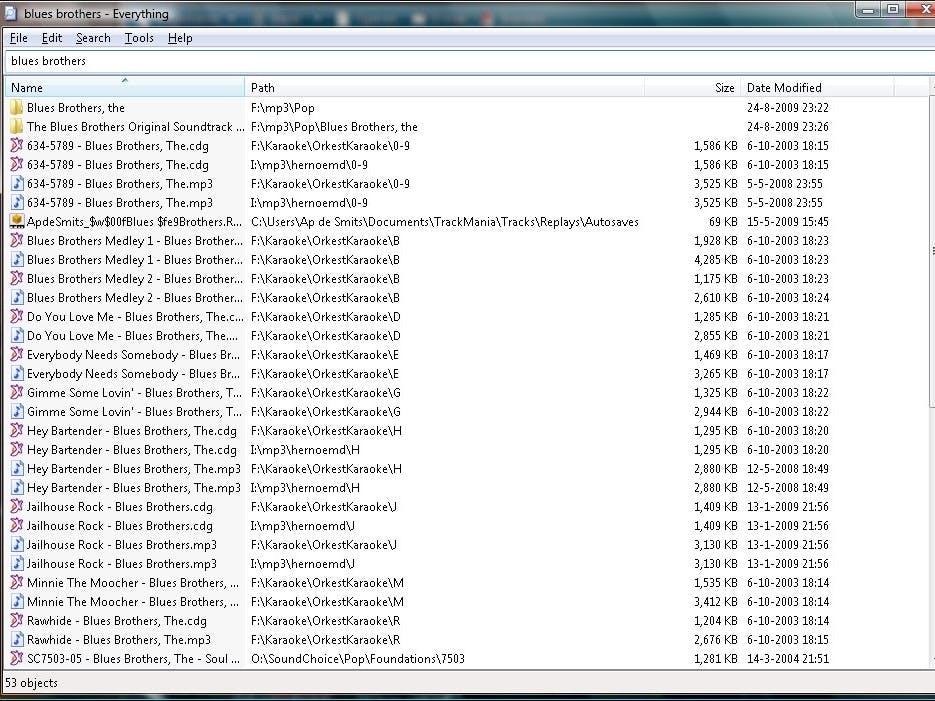The width and height of the screenshot is (935, 701).
Task: Click the music icon of the 2,944 KB Gimme Some Lovin' file
Action: click(x=17, y=412)
